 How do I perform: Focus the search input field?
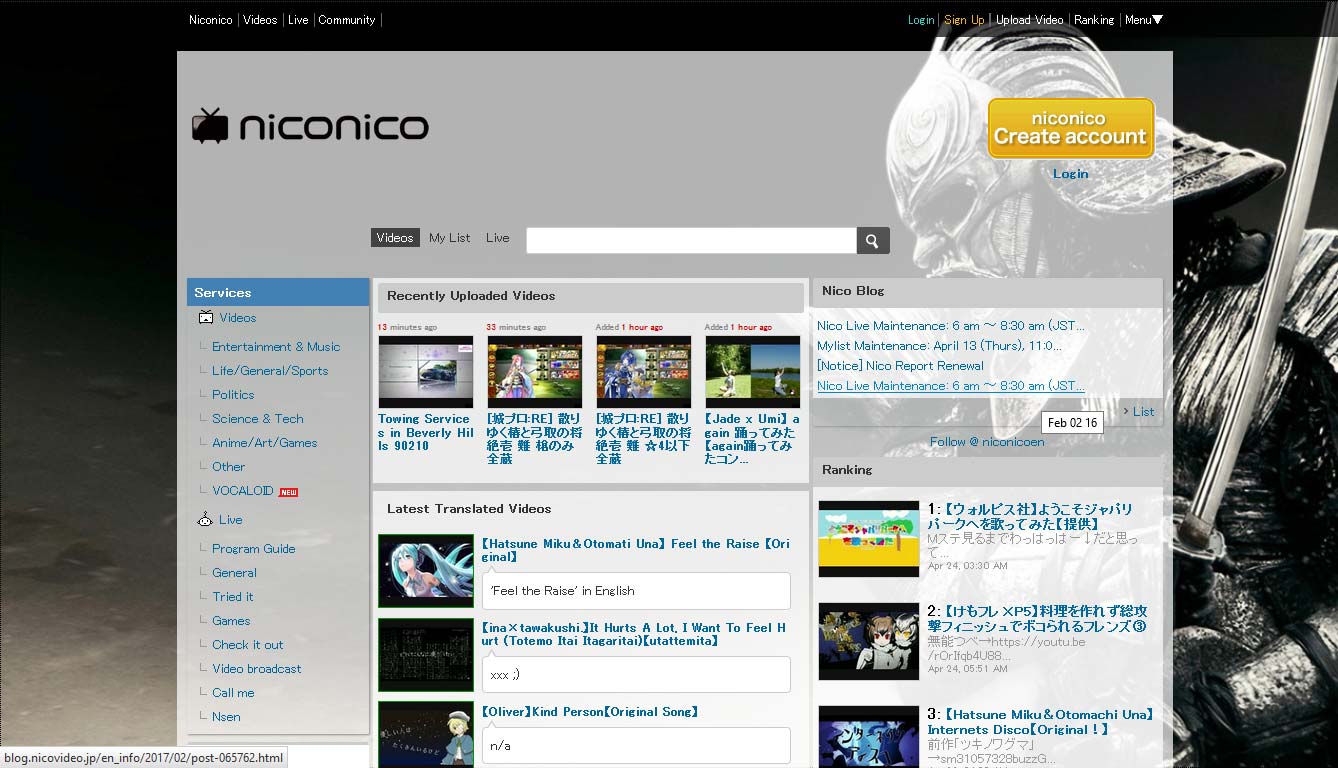pos(691,240)
